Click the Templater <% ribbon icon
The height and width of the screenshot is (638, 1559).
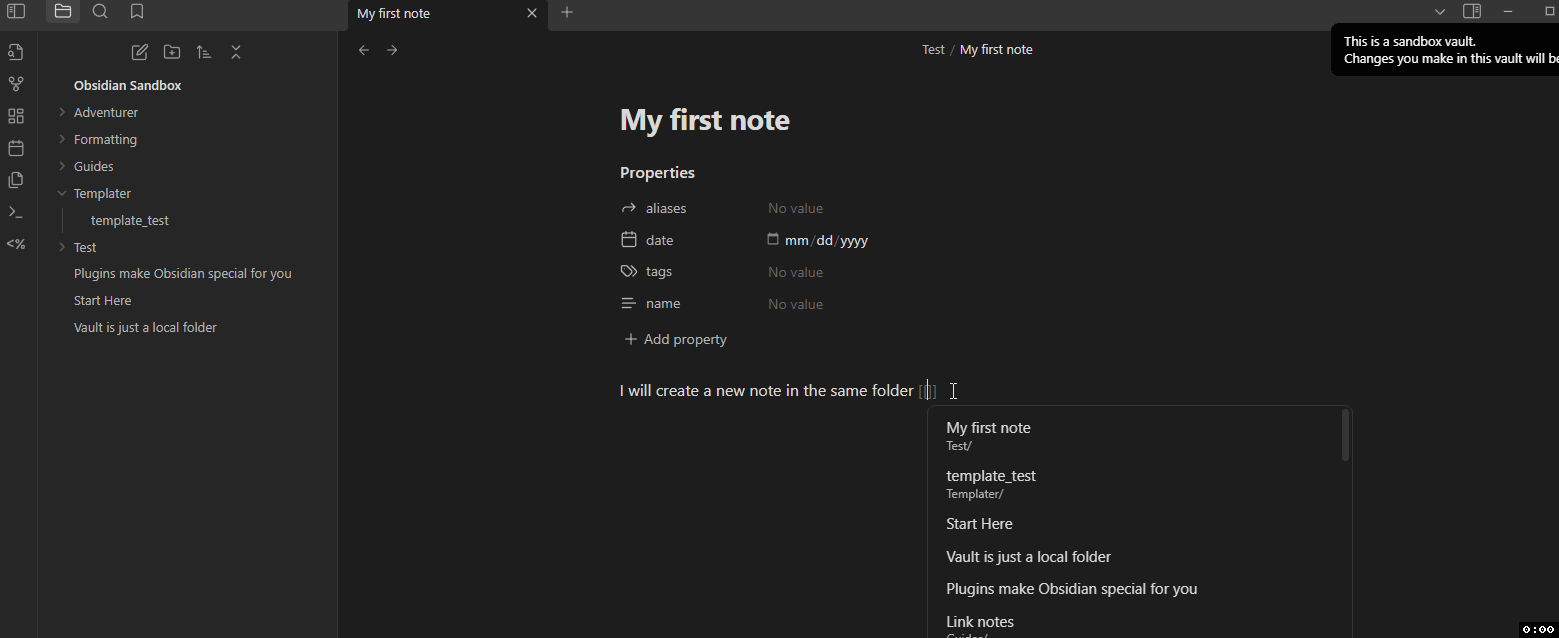coord(16,244)
